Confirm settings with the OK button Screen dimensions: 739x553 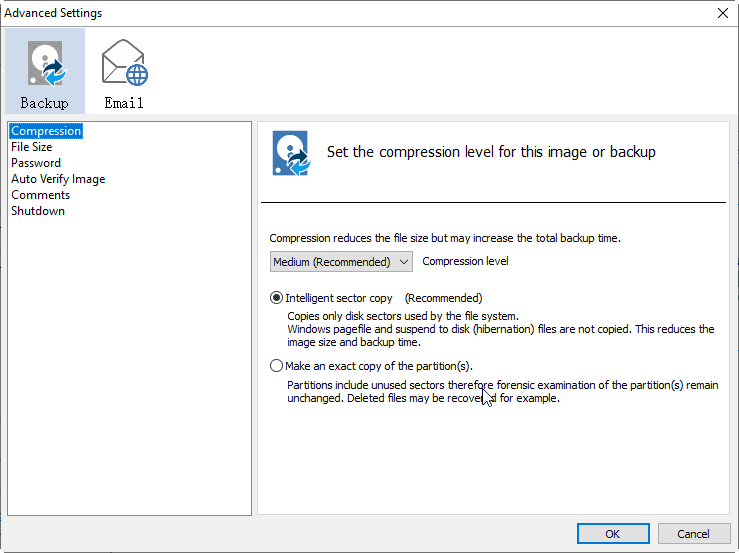pos(613,534)
